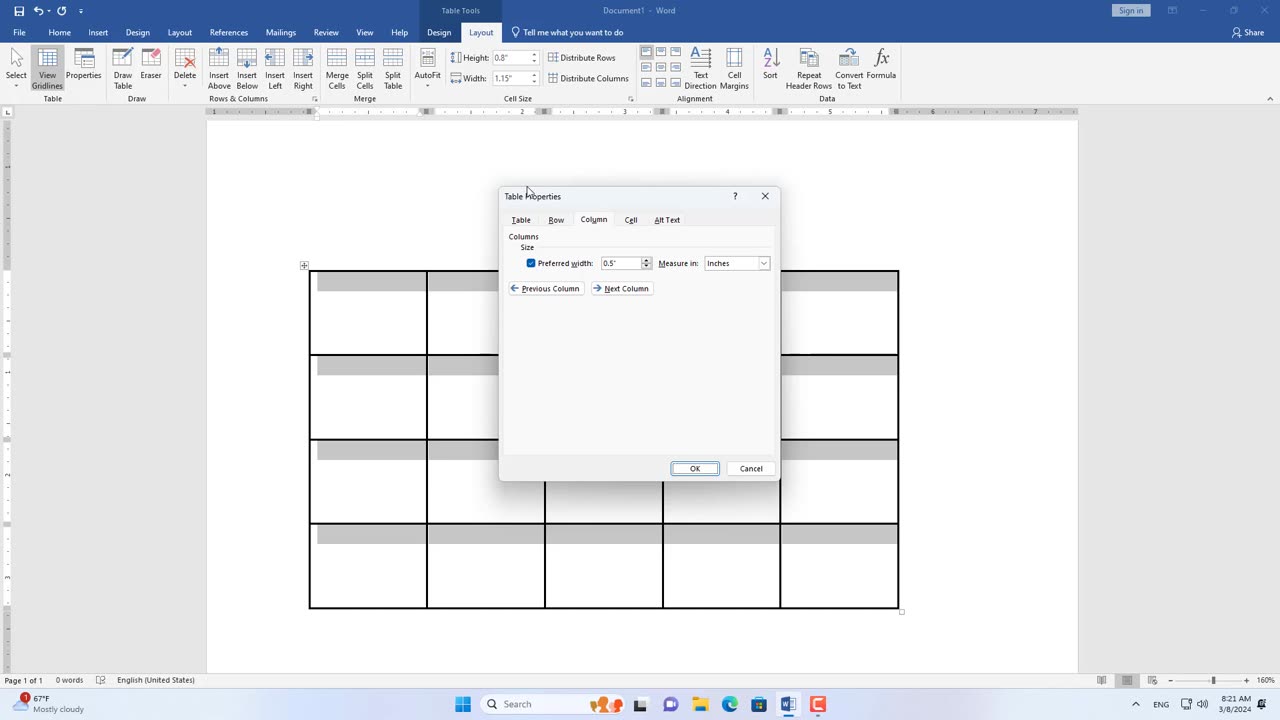Click the ribbon Width input field
The image size is (1280, 720).
[511, 78]
